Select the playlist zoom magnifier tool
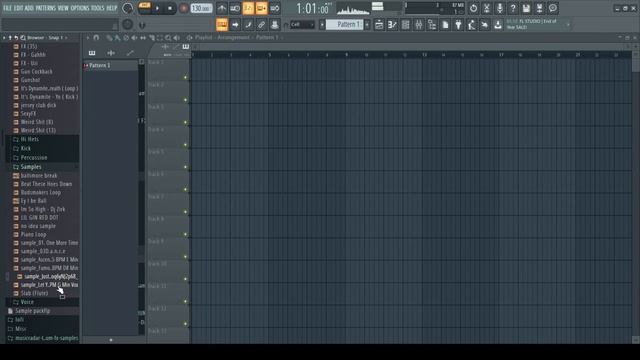This screenshot has height=360, width=640. click(168, 38)
